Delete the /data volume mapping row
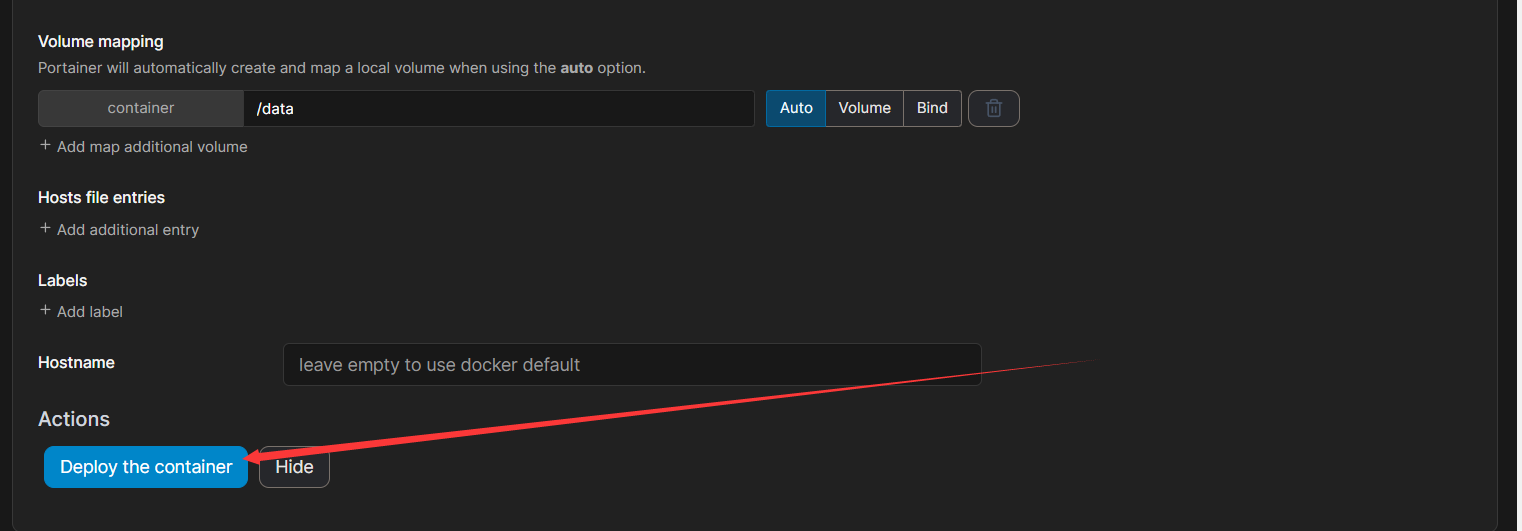 coord(993,109)
